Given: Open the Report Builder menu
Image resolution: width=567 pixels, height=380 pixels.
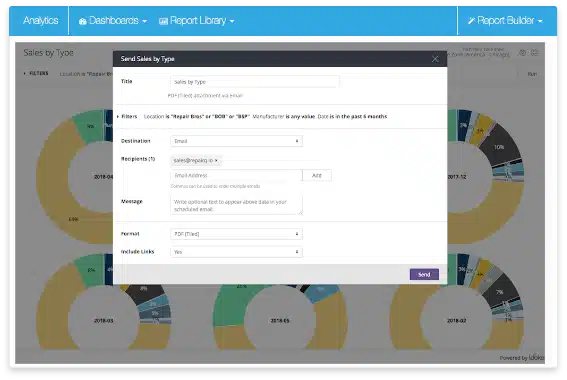Looking at the screenshot, I should pos(505,21).
